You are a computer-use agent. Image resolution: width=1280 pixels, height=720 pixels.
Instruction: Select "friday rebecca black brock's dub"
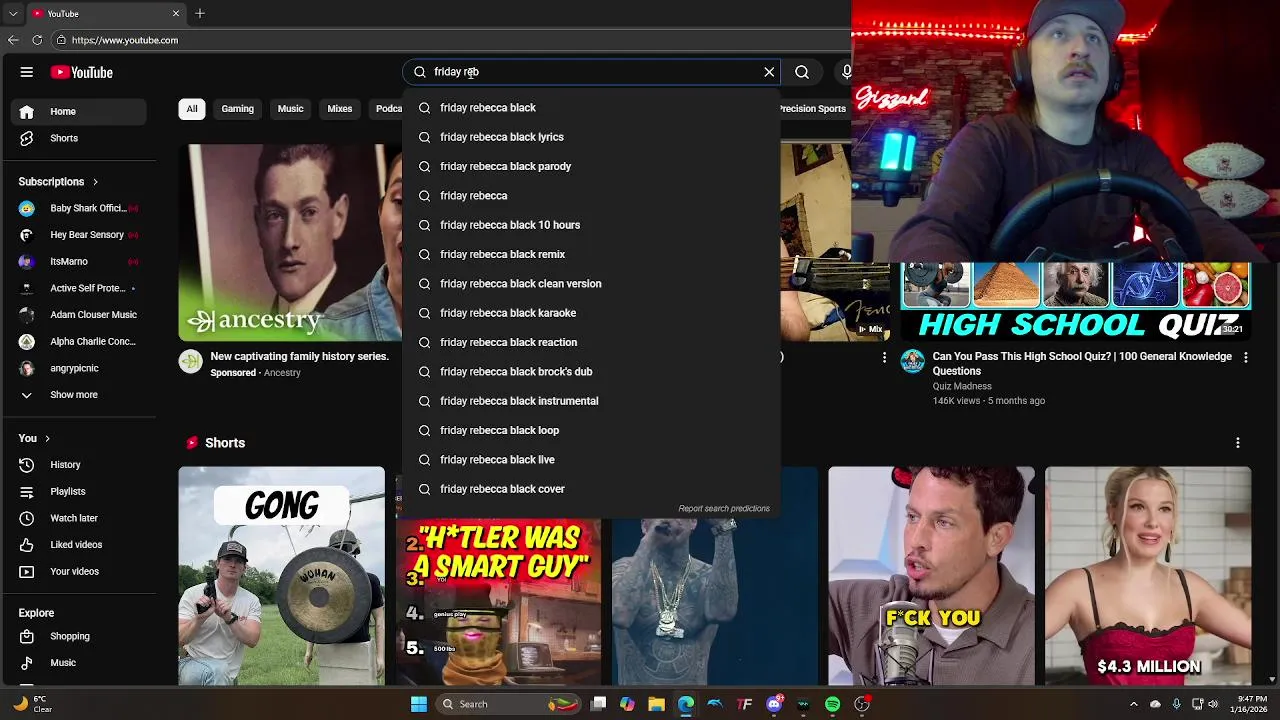(x=591, y=371)
